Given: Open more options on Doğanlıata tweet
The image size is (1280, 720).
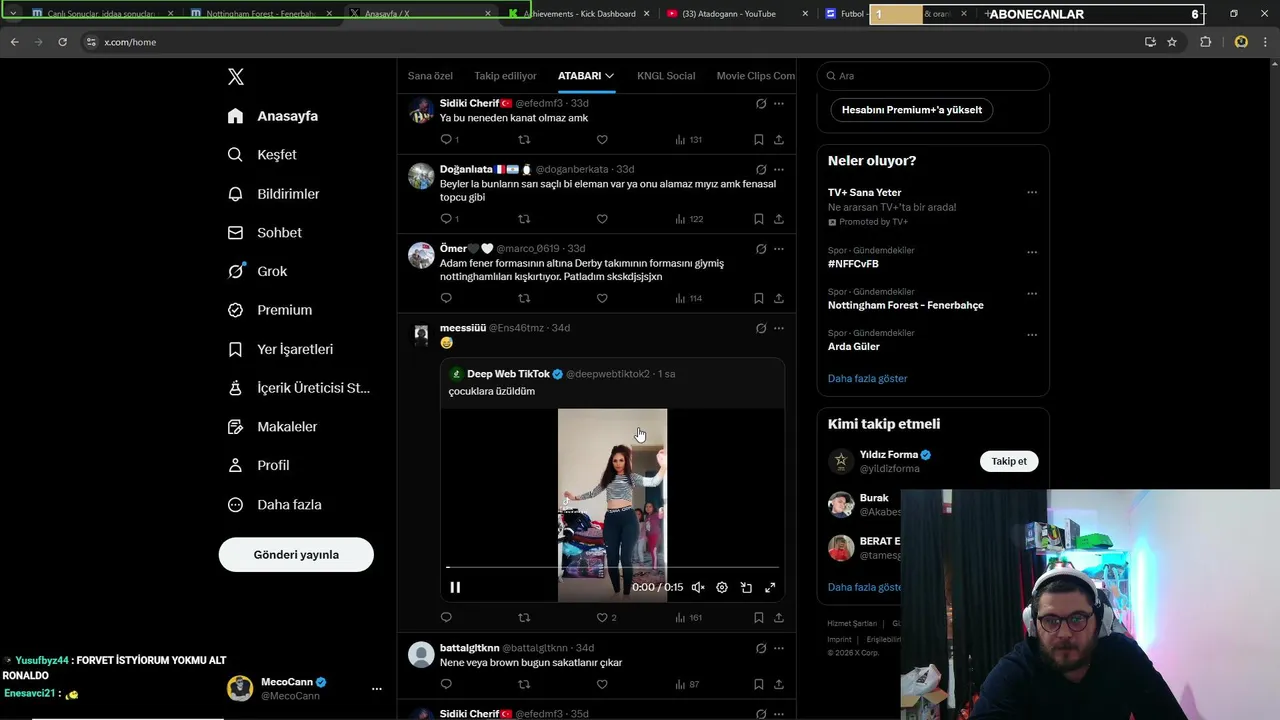Looking at the screenshot, I should tap(779, 169).
